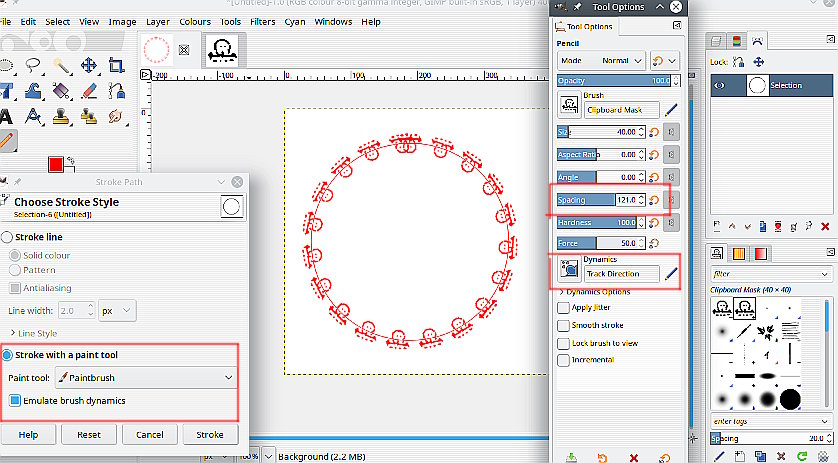Pick the Free Select lasso tool
Screen dimensions: 838x463
33,65
